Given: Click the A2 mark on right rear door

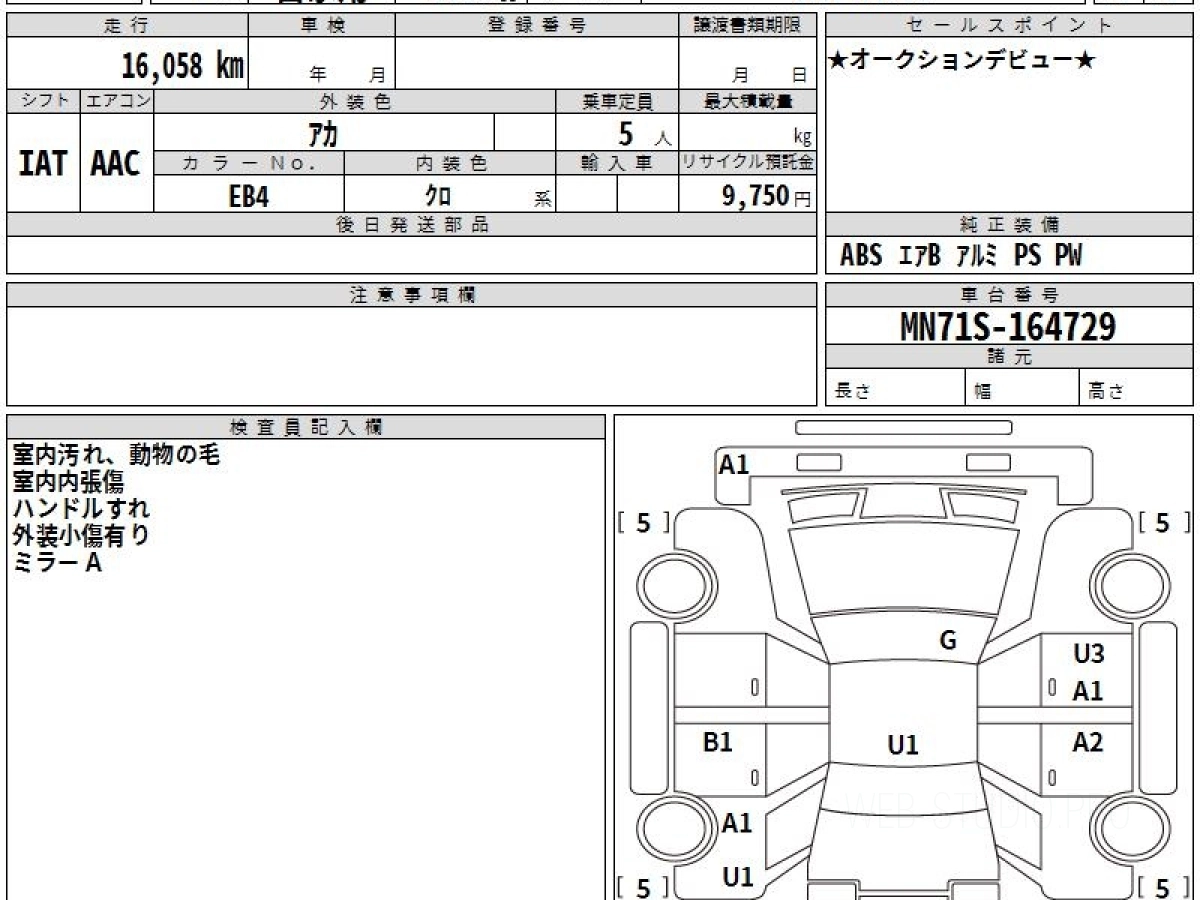Looking at the screenshot, I should click(1088, 742).
